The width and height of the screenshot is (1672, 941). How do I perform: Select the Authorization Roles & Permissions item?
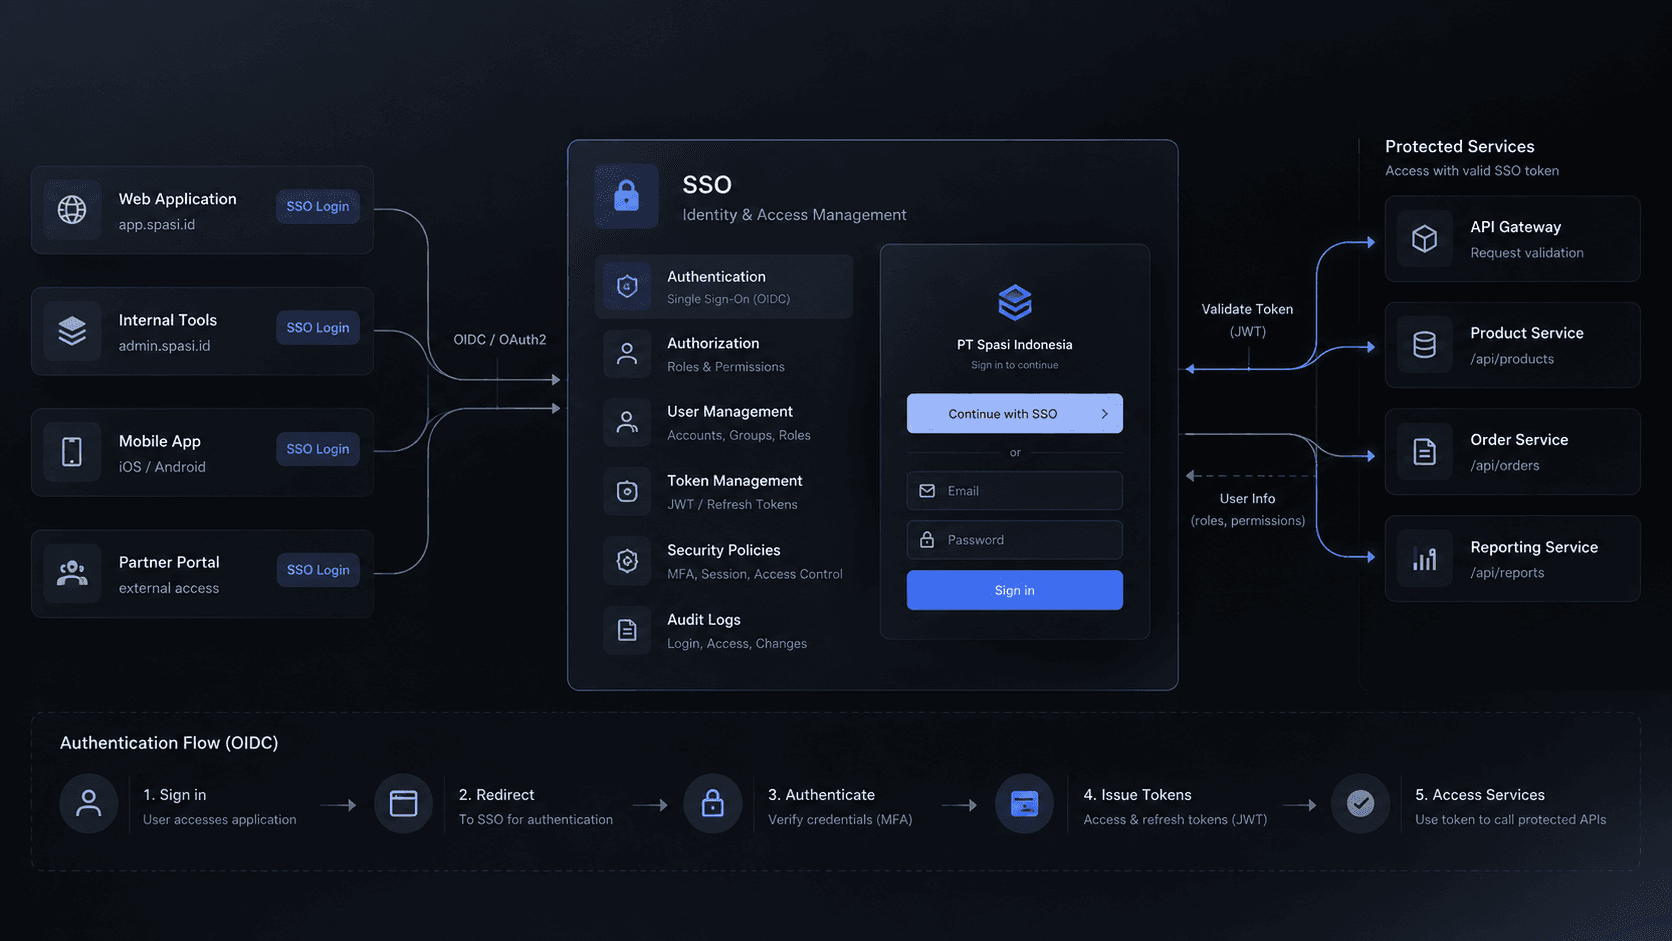[724, 354]
